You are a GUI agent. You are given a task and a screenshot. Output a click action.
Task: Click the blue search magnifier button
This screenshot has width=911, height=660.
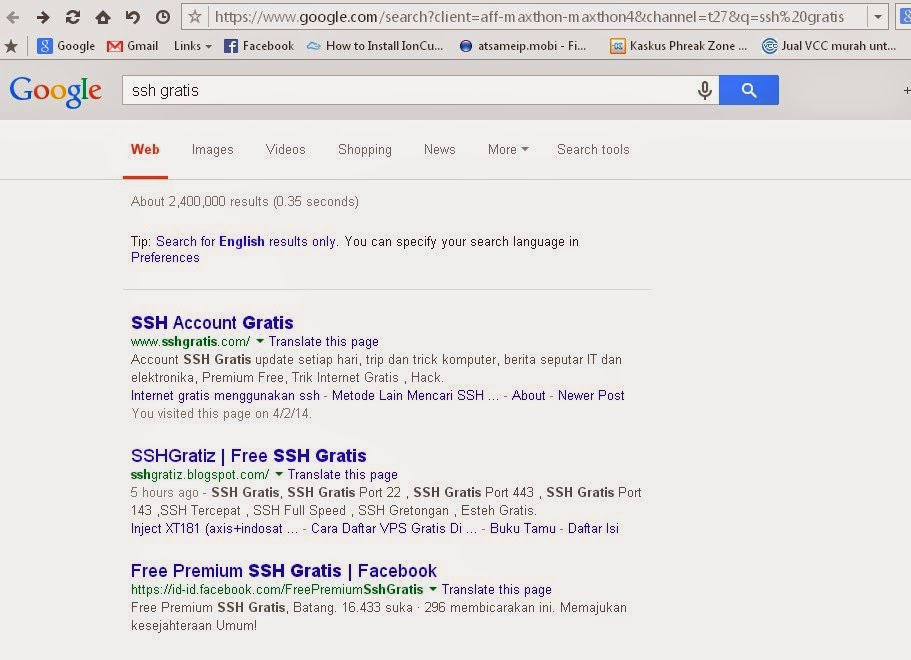point(749,90)
